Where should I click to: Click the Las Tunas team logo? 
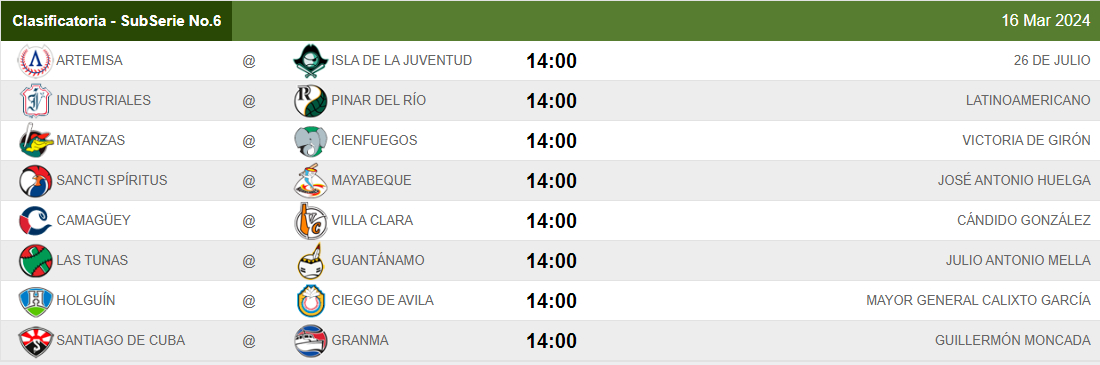tap(35, 260)
